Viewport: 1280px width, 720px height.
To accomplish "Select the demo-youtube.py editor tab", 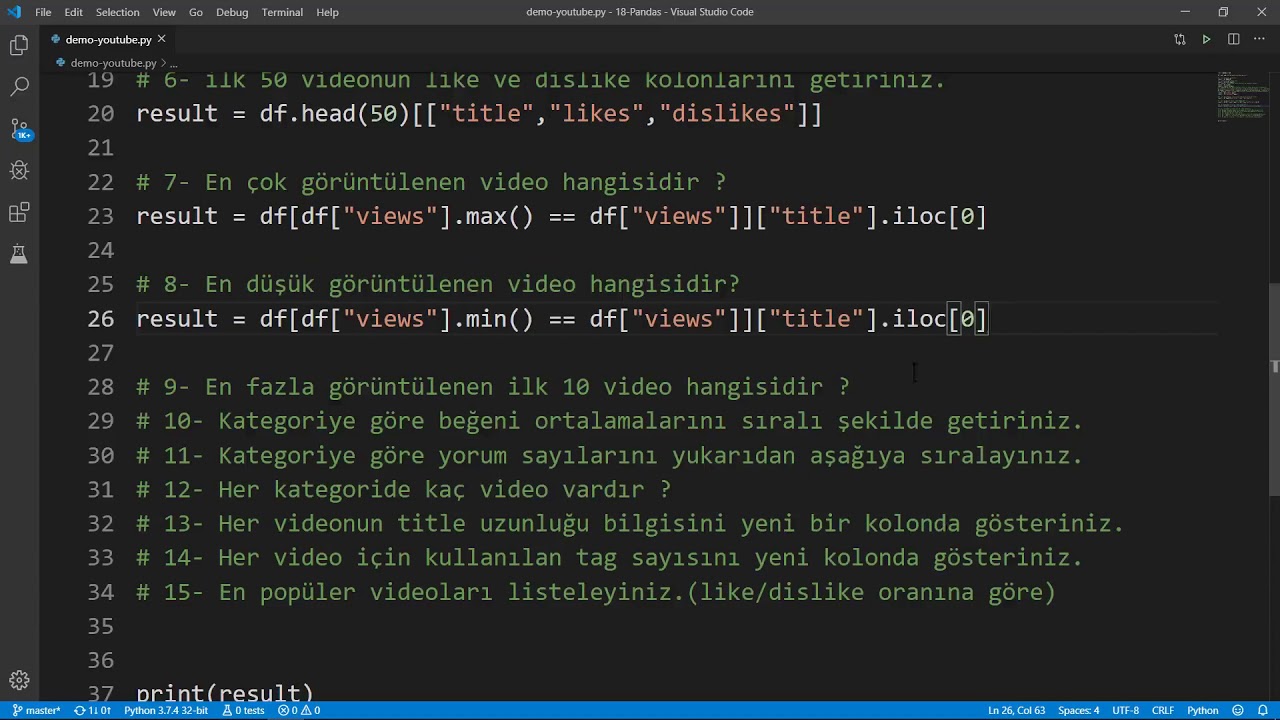I will click(x=108, y=39).
